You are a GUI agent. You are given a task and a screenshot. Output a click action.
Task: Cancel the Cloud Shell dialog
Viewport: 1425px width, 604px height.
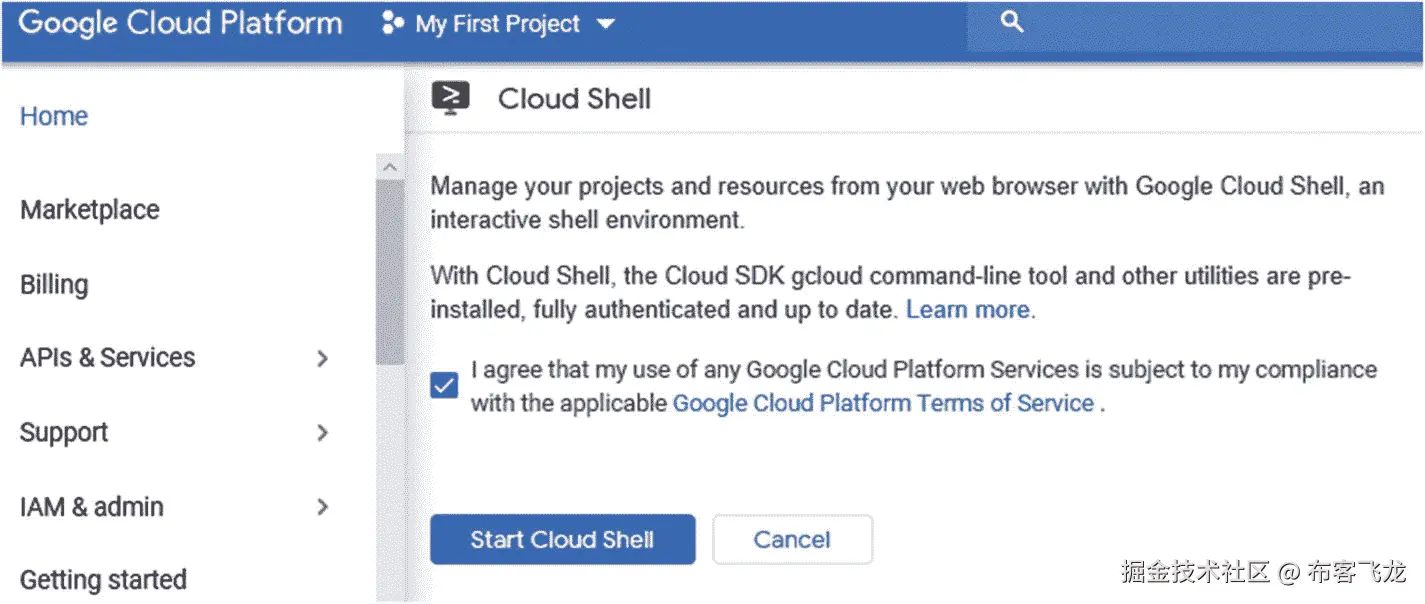[x=792, y=540]
